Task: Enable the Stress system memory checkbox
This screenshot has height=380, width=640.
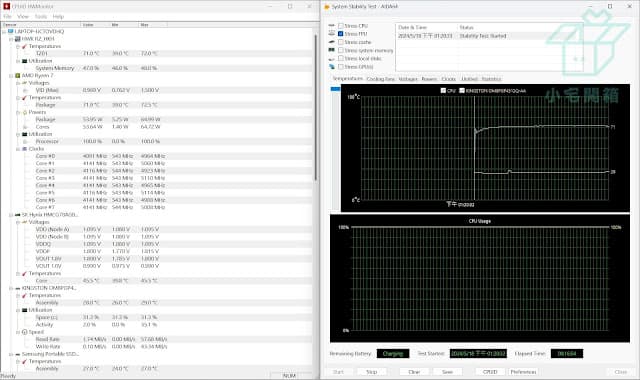Action: tap(340, 50)
